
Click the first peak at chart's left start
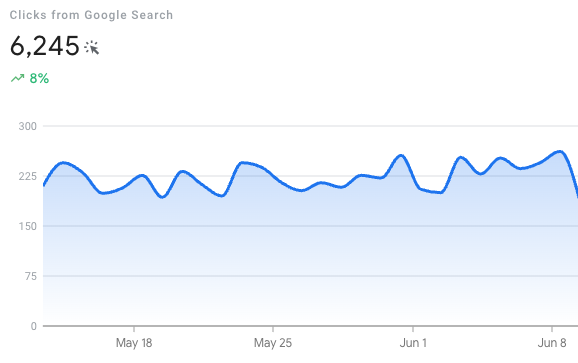pyautogui.click(x=64, y=163)
